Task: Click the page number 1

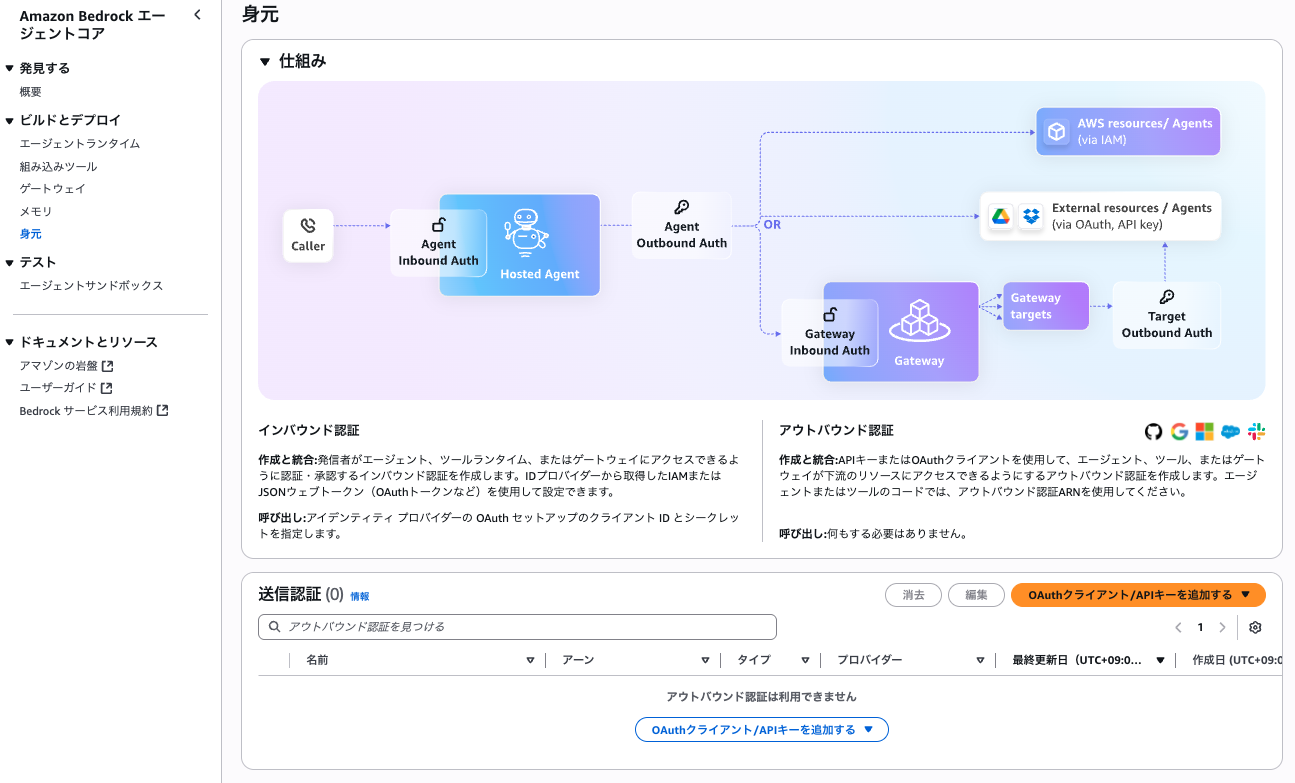Action: pos(1200,627)
